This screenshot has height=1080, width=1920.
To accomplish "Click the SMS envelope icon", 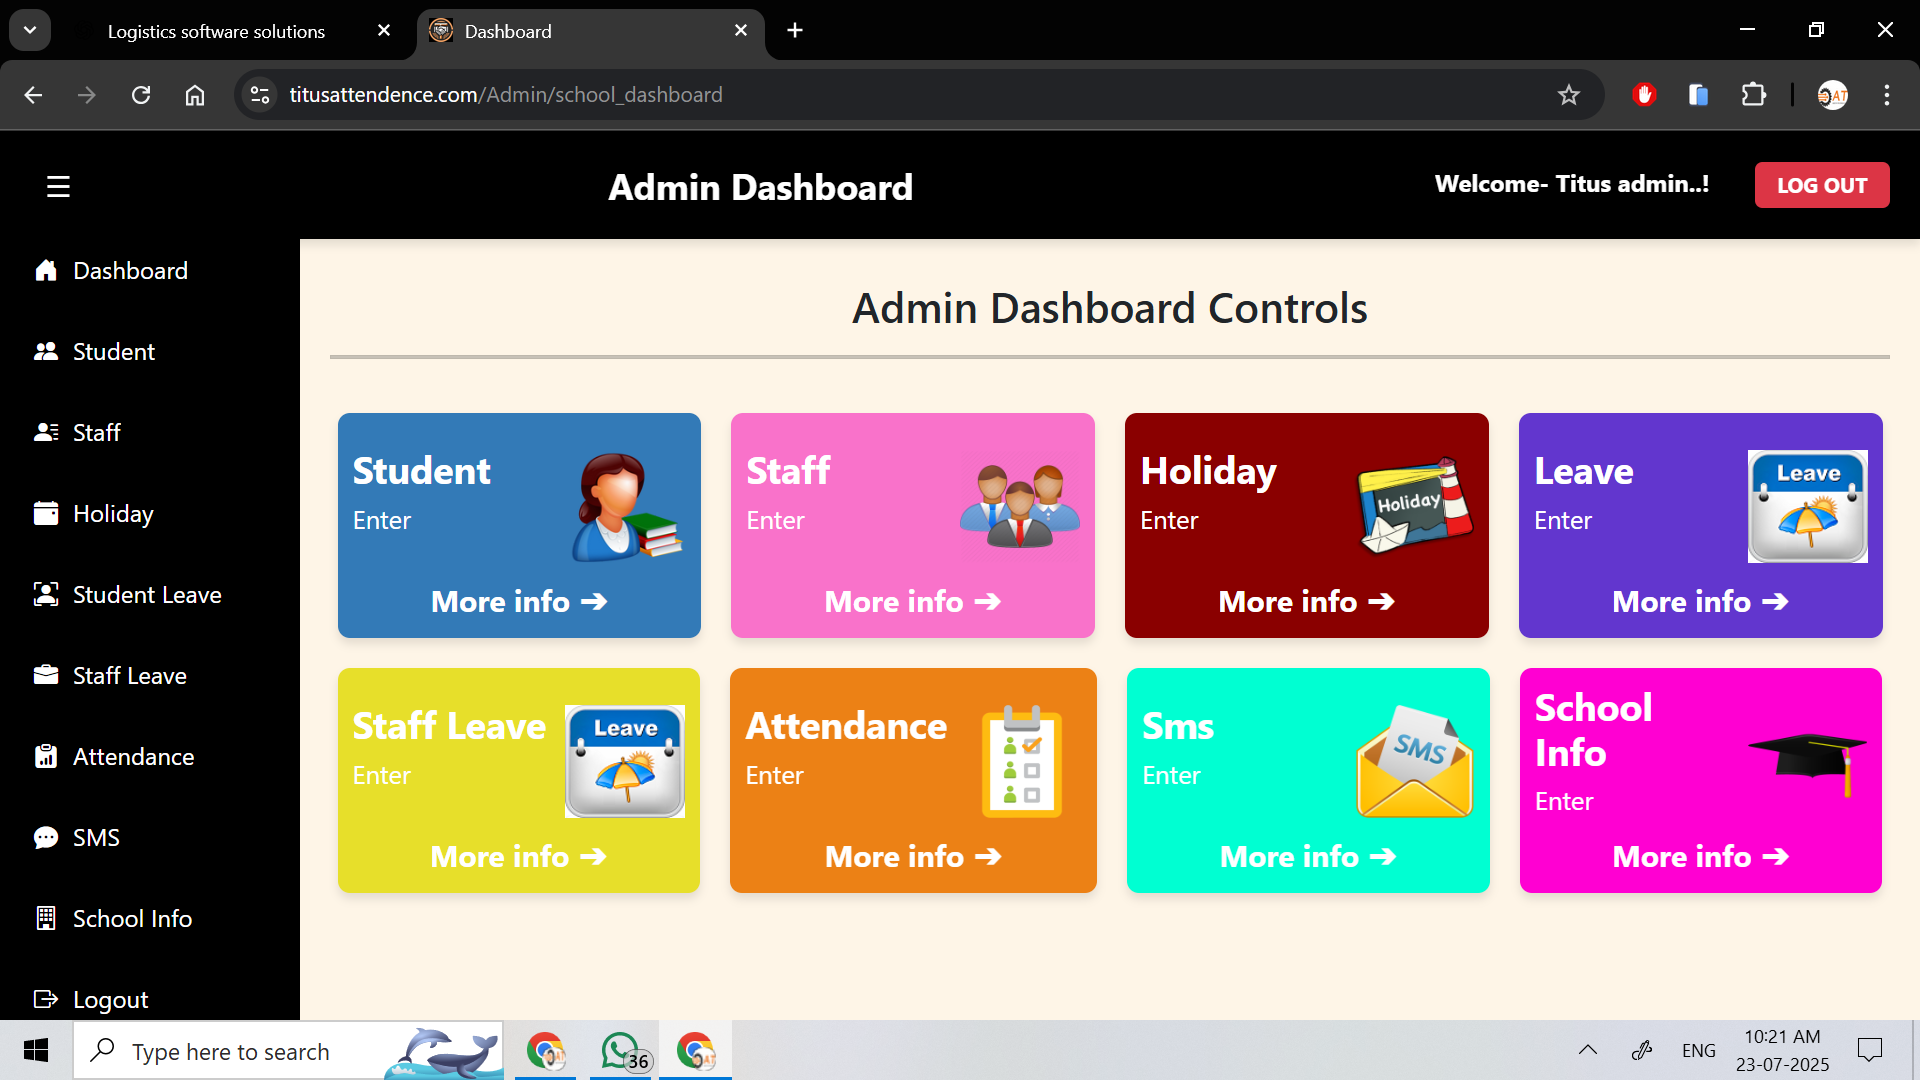I will (x=1414, y=762).
